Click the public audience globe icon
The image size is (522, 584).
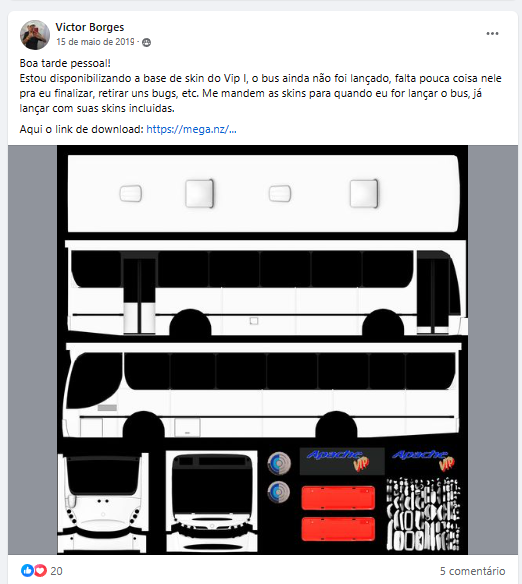(147, 42)
